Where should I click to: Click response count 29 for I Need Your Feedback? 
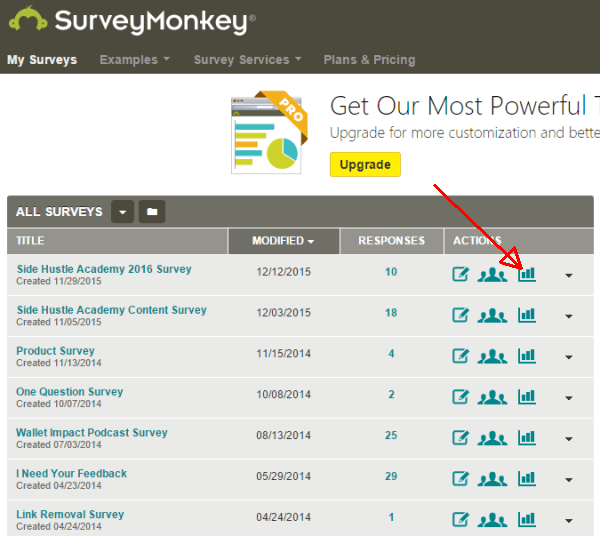click(391, 477)
